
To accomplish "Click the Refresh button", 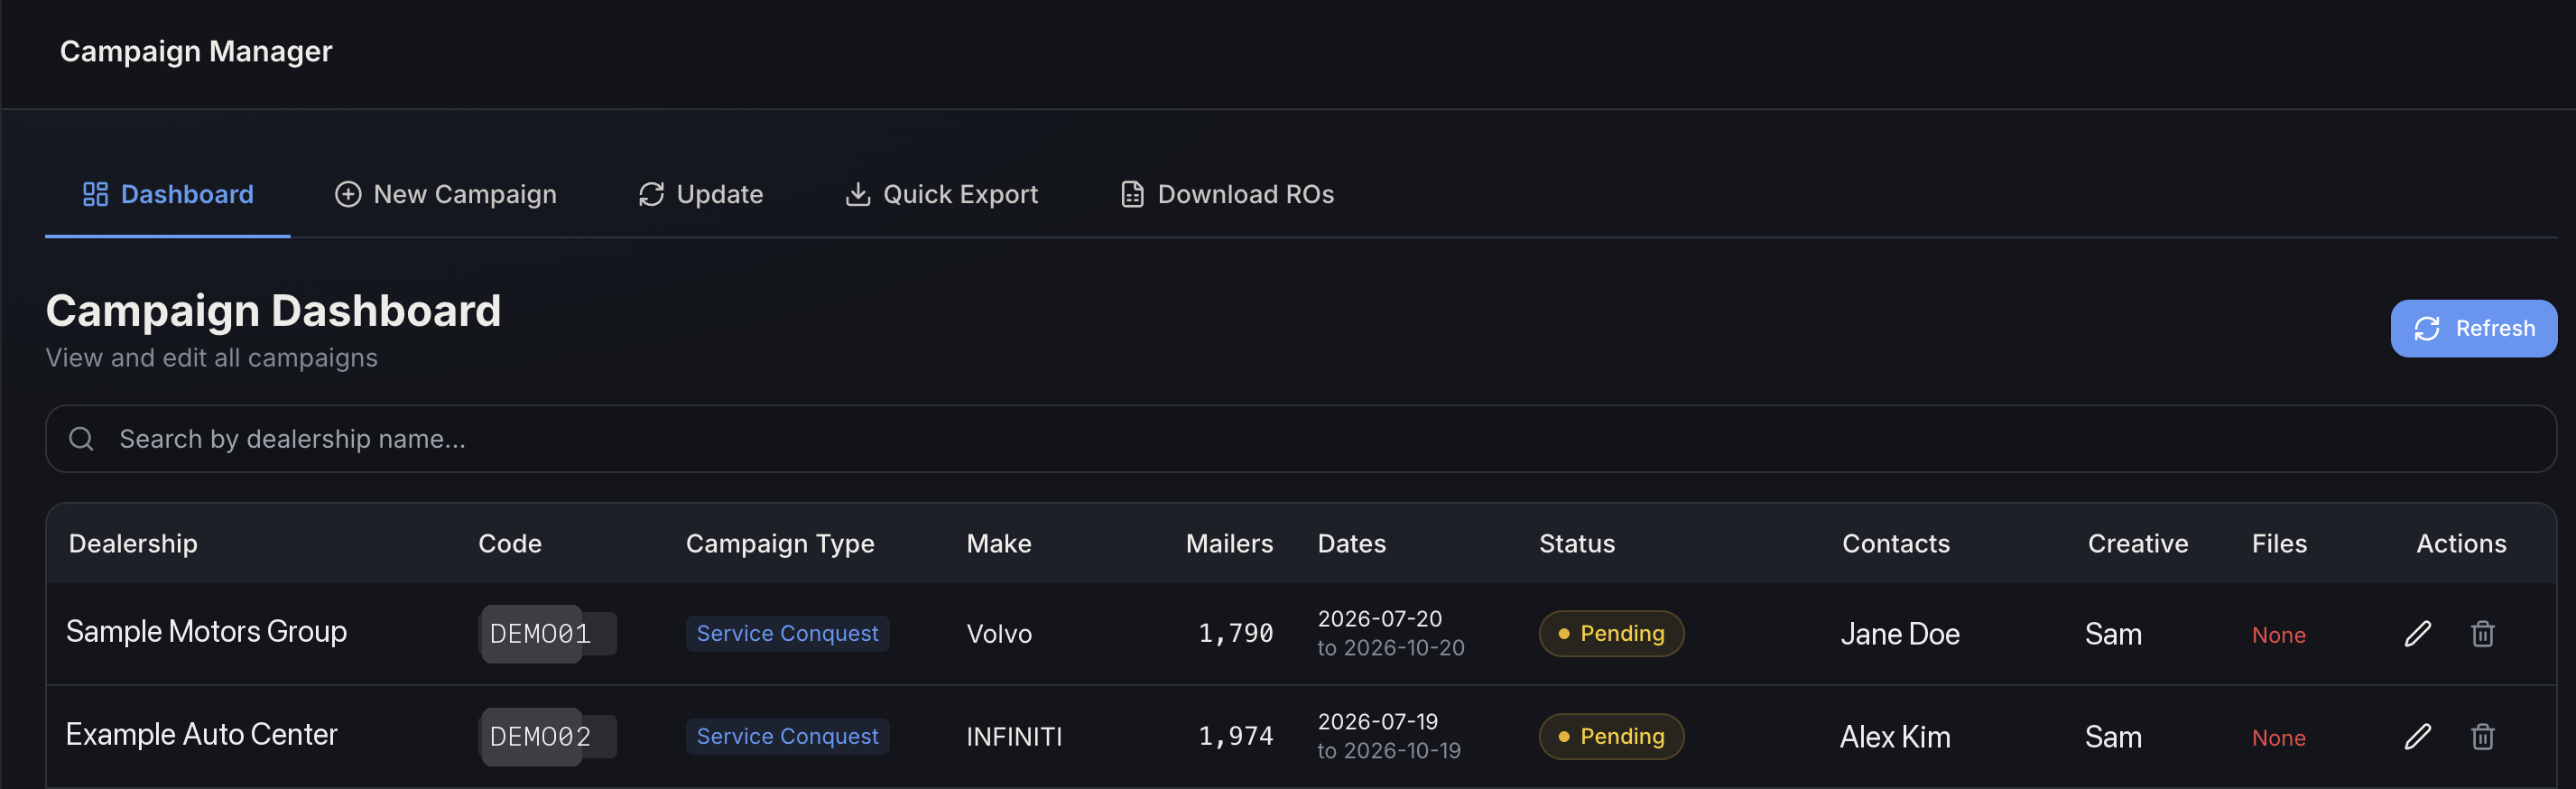I will (x=2473, y=328).
